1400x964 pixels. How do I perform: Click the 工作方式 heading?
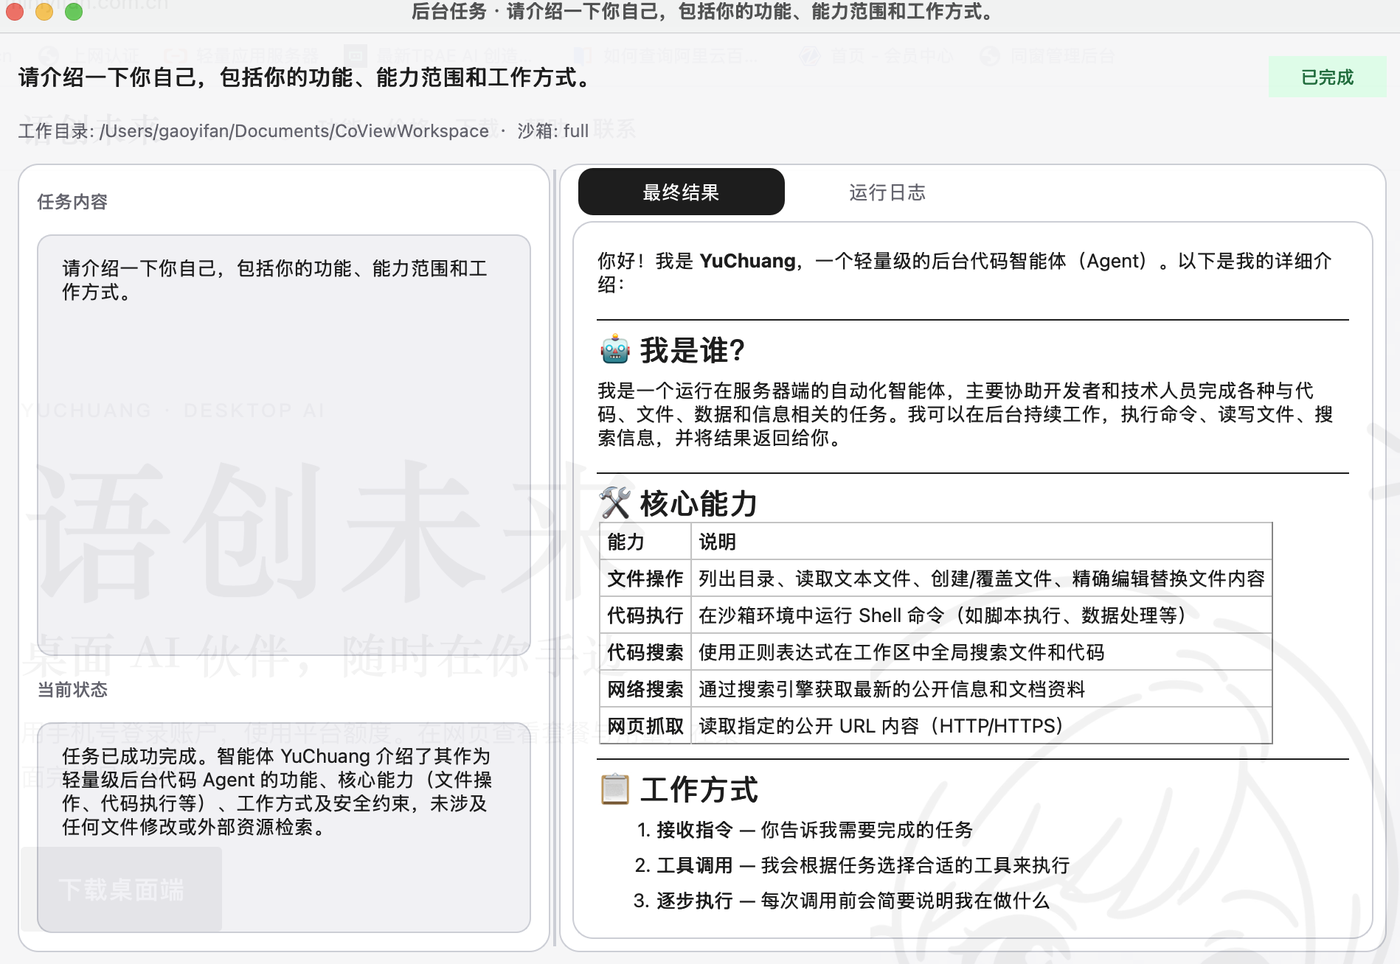click(x=699, y=789)
